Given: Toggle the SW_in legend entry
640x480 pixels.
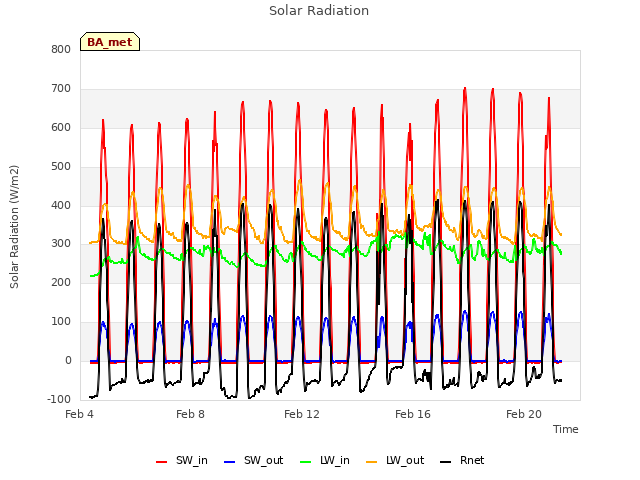Looking at the screenshot, I should 182,461.
